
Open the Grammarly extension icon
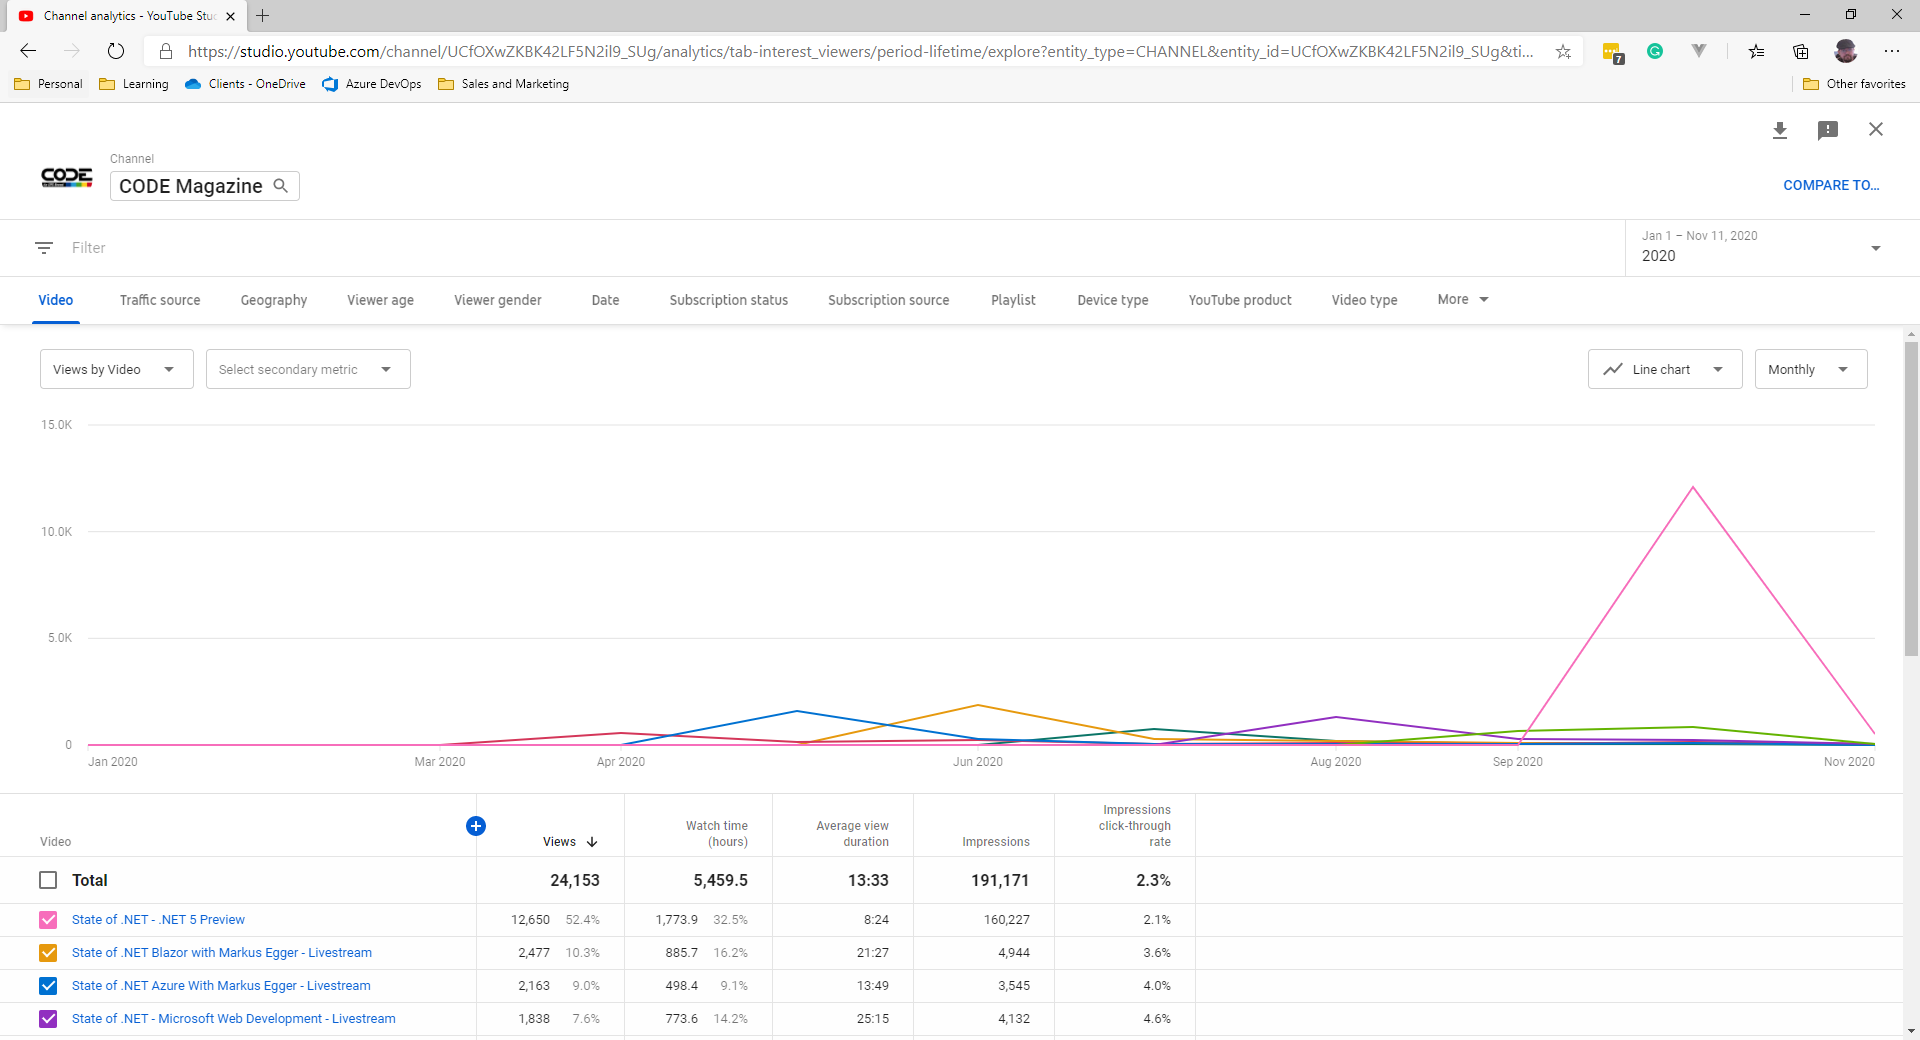point(1655,51)
